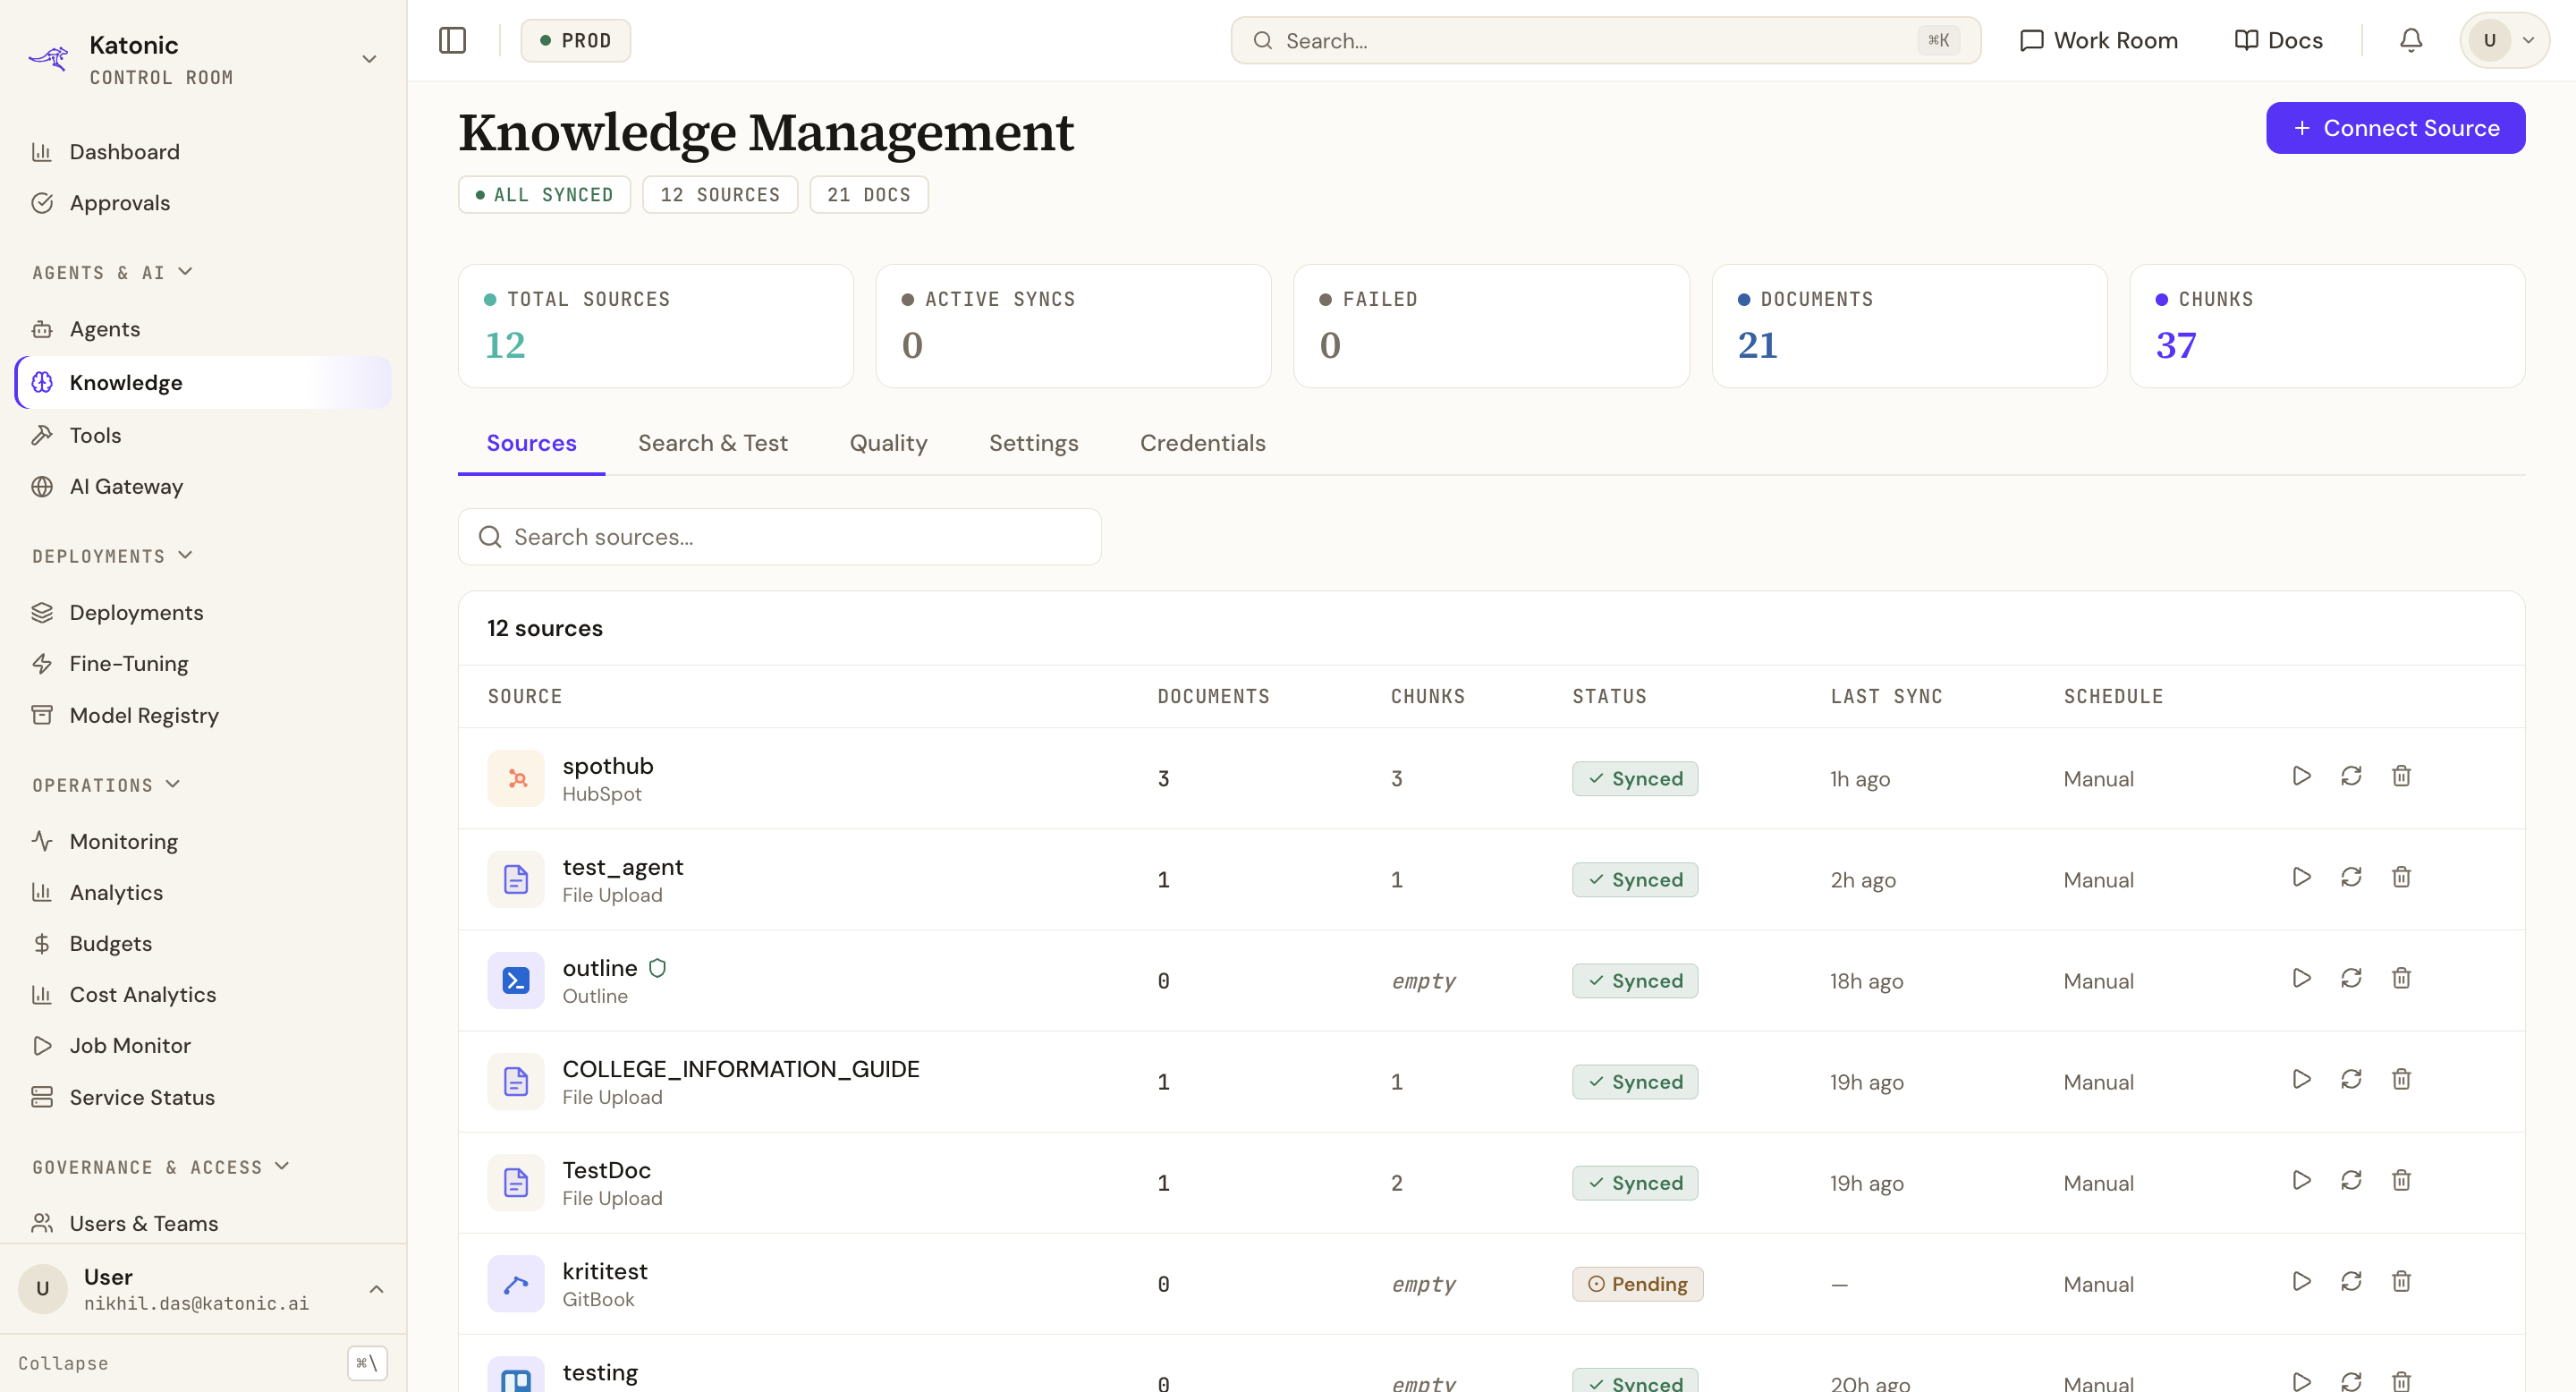Run sync for test_agent source

click(2301, 877)
